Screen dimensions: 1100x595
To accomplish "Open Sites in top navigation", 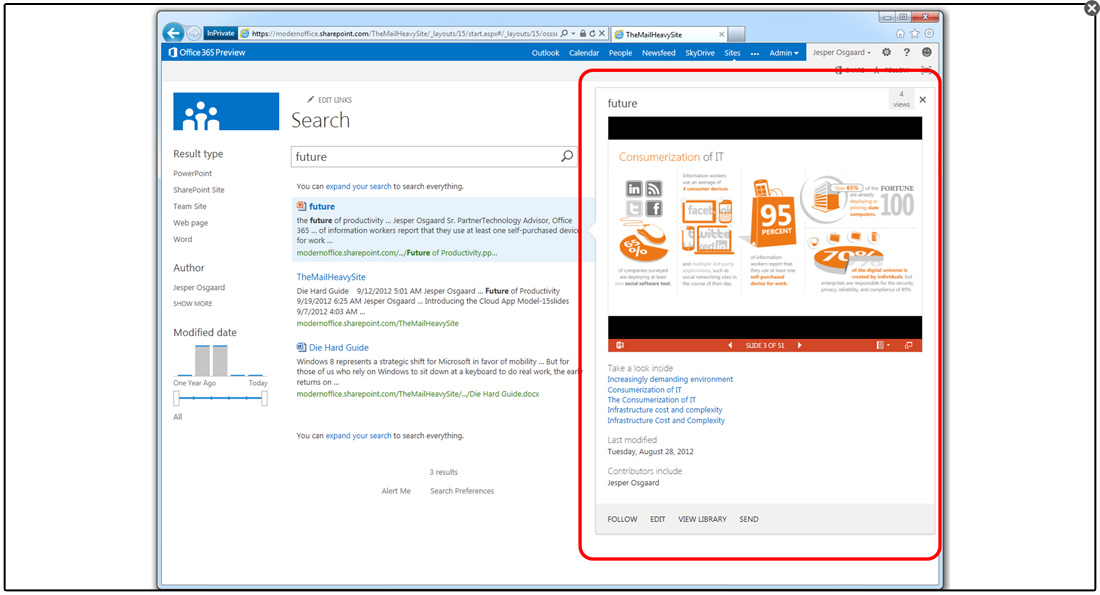I will point(732,53).
